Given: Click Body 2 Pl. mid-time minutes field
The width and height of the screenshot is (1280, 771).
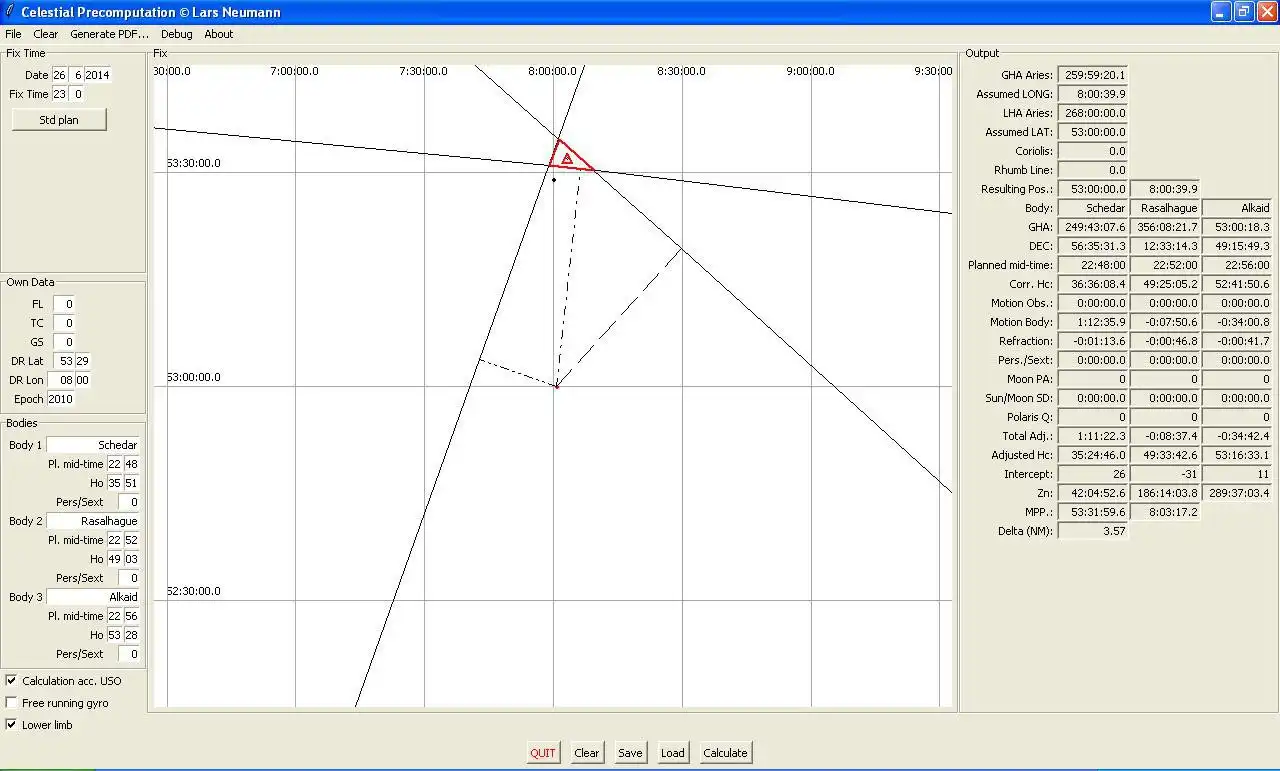Looking at the screenshot, I should point(132,540).
